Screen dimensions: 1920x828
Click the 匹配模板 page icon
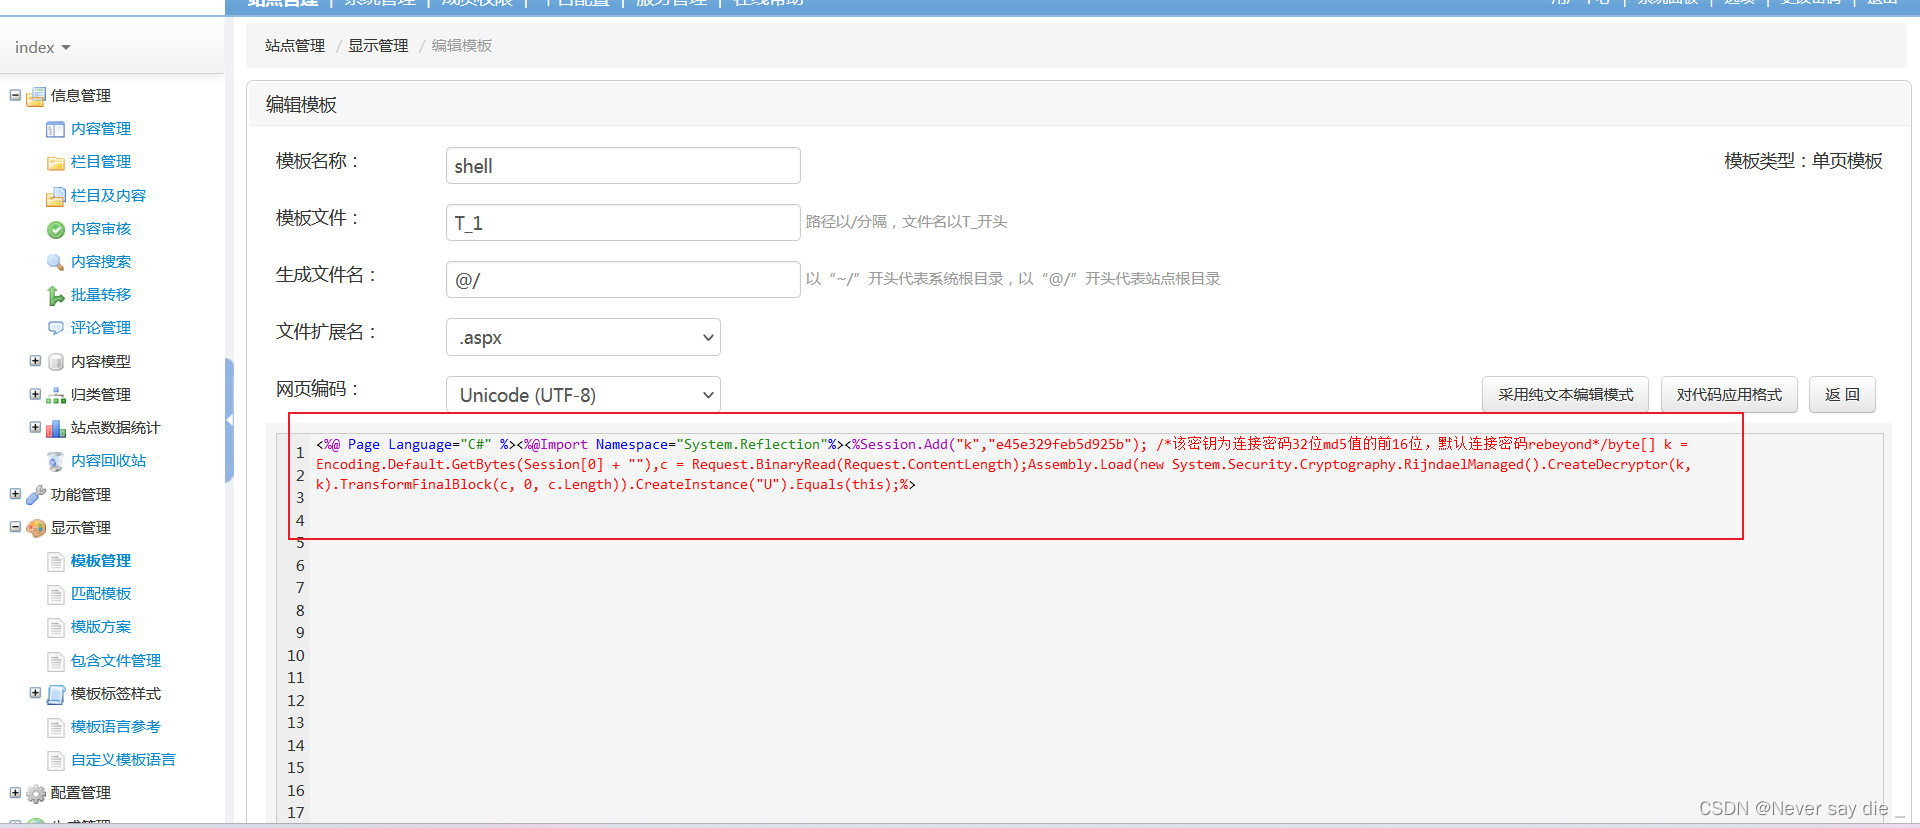(56, 594)
